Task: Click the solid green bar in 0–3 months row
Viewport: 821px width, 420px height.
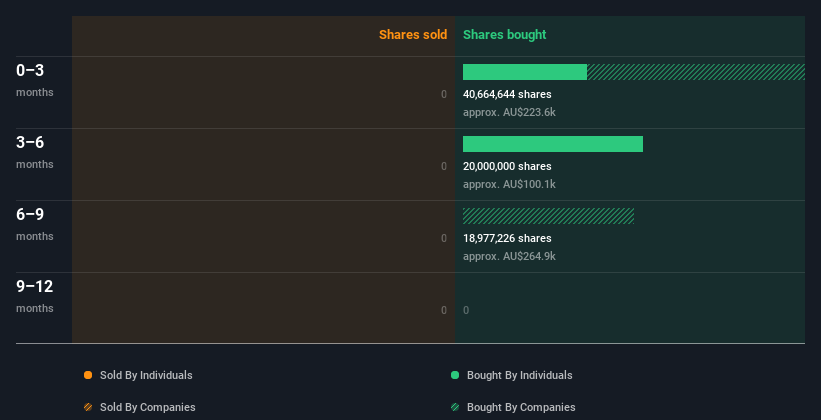Action: point(525,72)
